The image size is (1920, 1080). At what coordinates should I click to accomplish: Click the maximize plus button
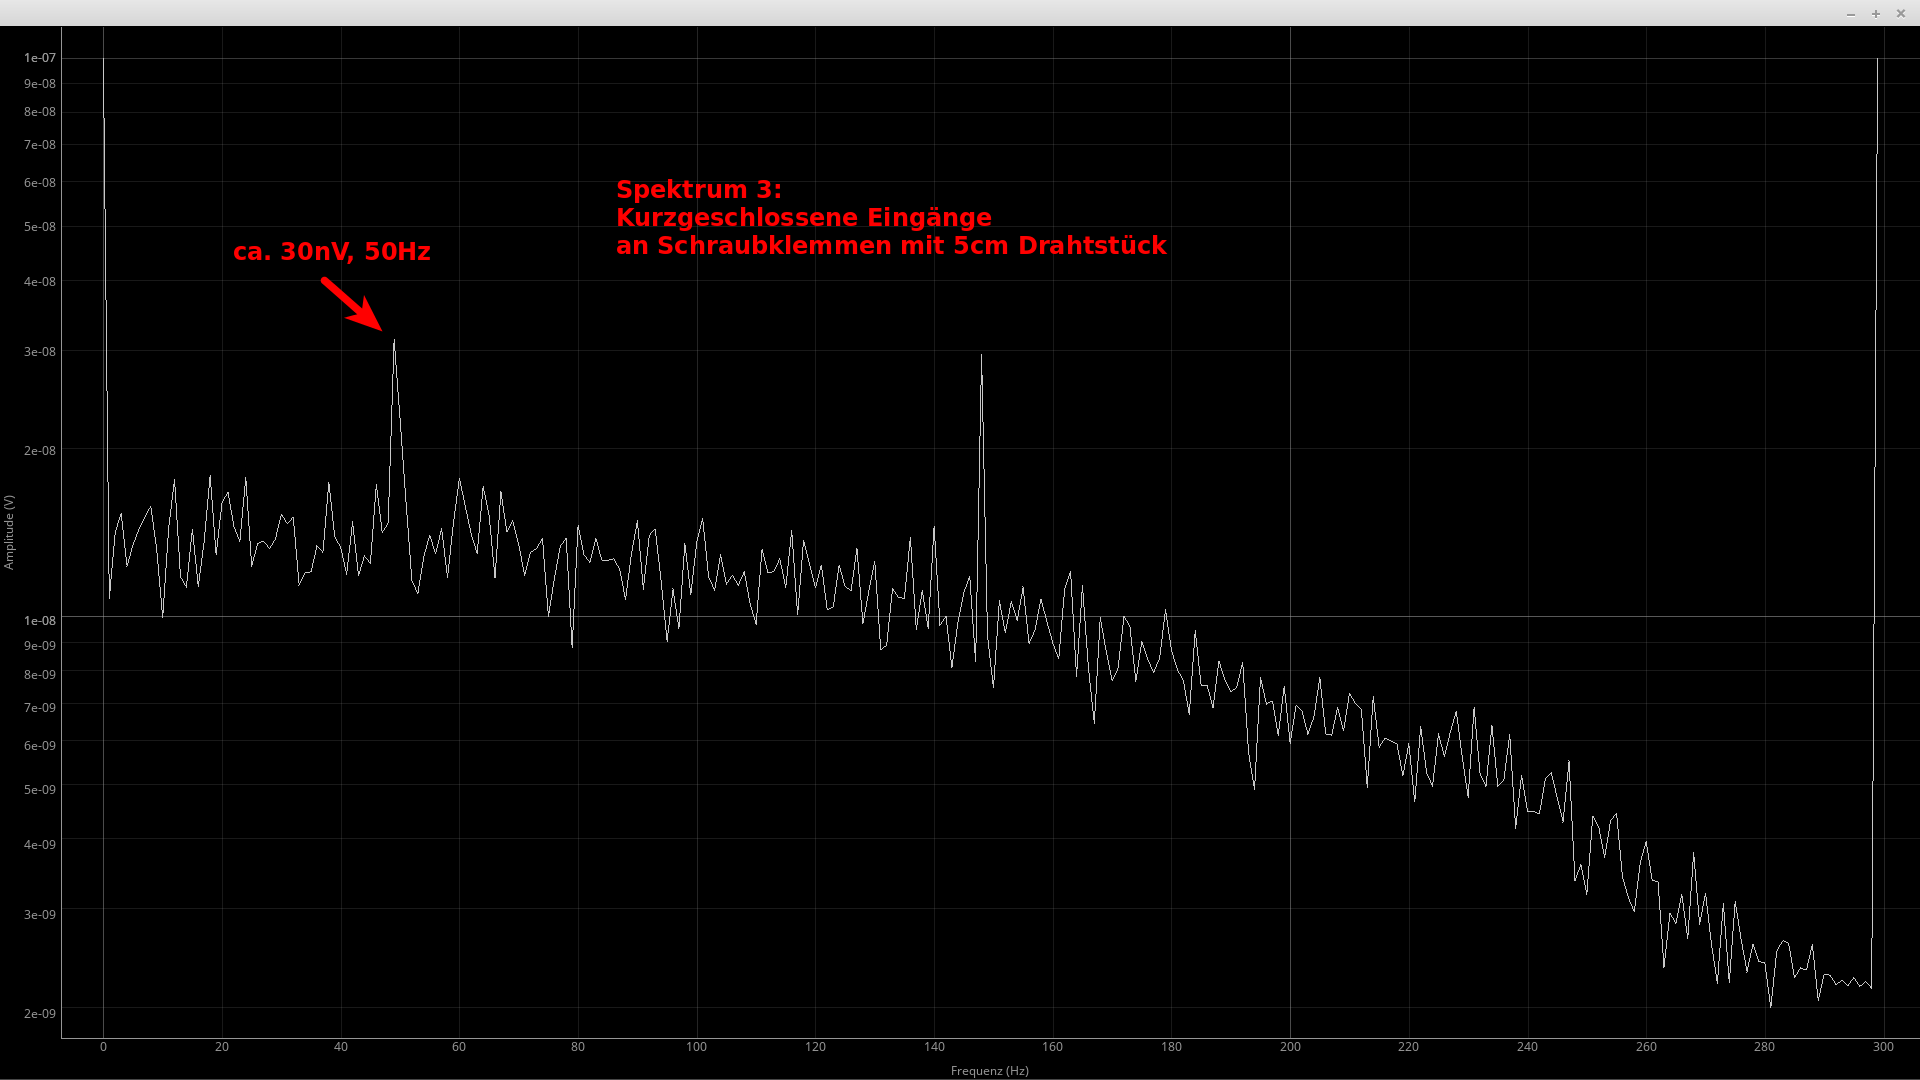click(x=1876, y=14)
